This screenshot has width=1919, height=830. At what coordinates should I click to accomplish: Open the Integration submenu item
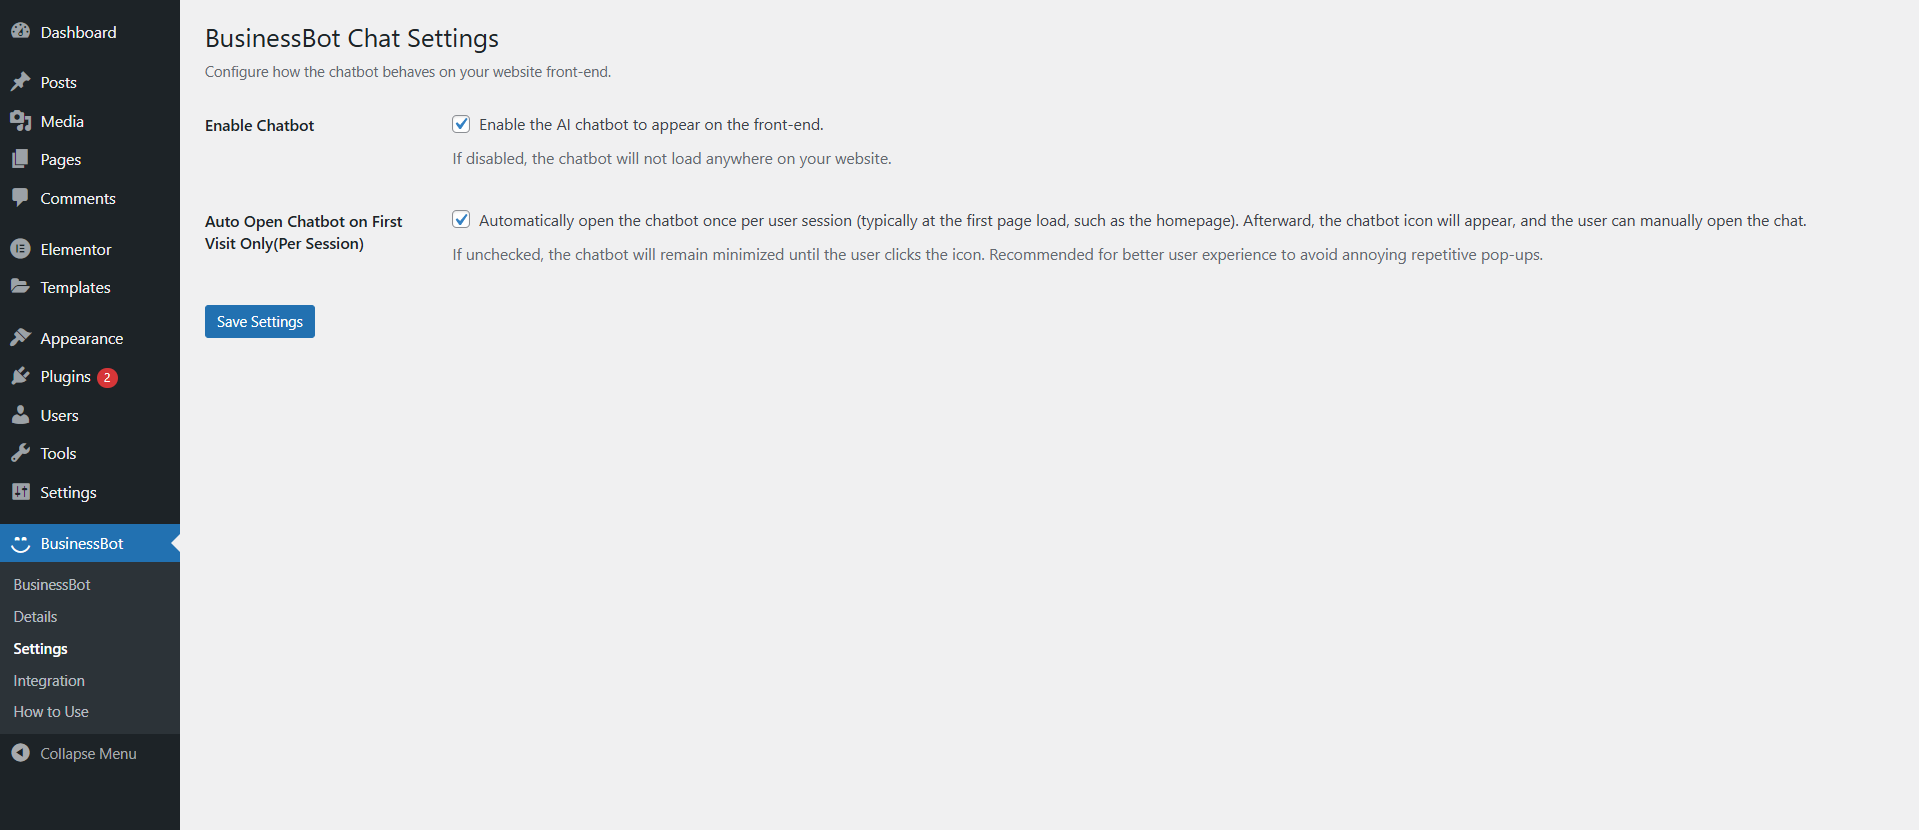(49, 681)
